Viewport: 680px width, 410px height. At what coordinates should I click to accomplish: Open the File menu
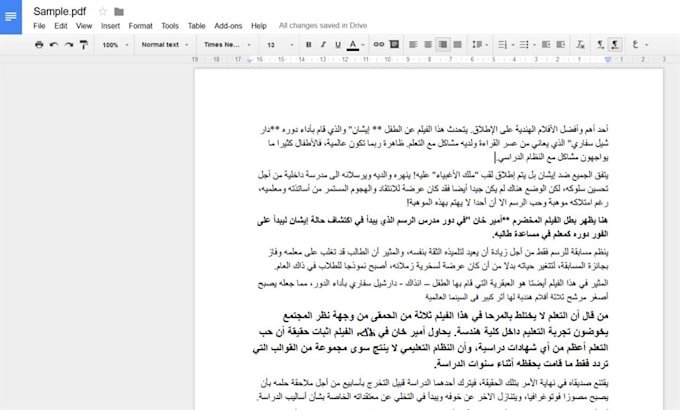(39, 26)
